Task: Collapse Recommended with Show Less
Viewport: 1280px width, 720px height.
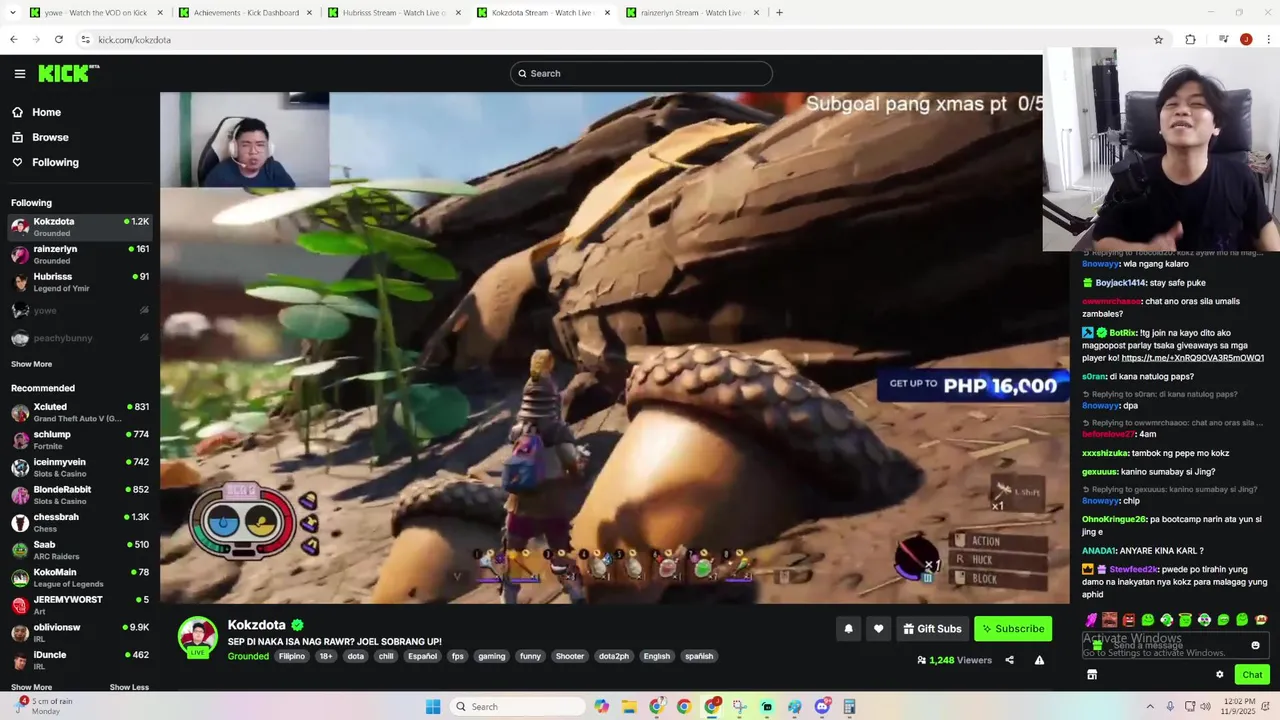Action: point(129,687)
